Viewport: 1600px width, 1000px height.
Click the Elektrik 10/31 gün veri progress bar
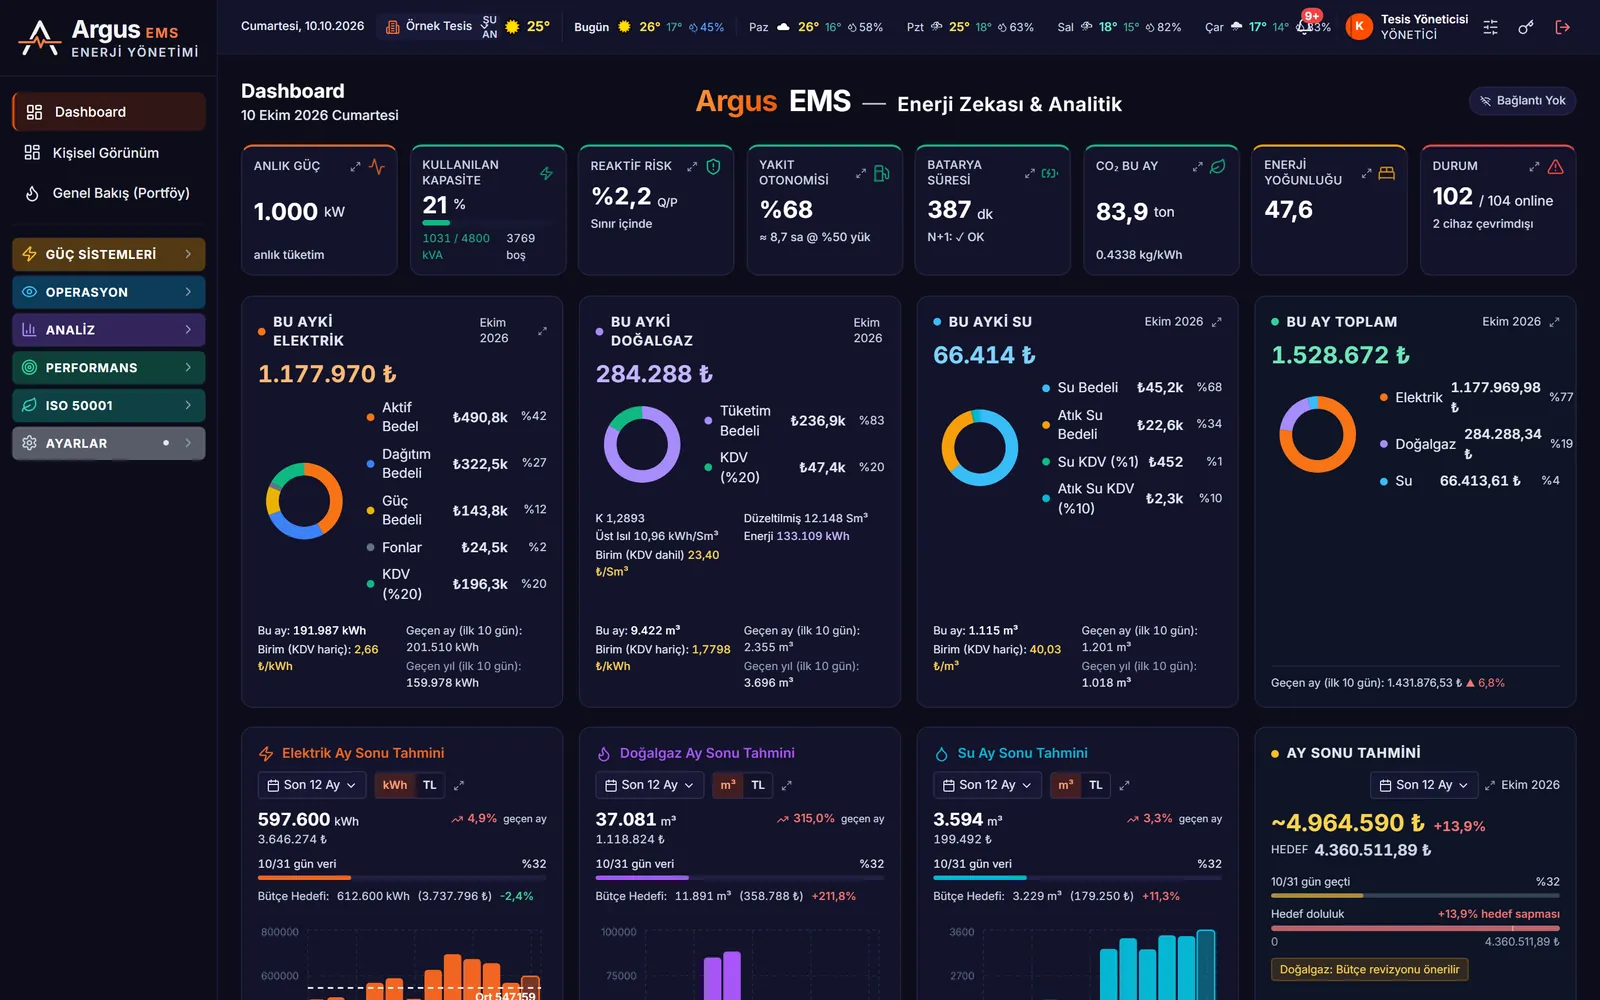click(x=402, y=878)
